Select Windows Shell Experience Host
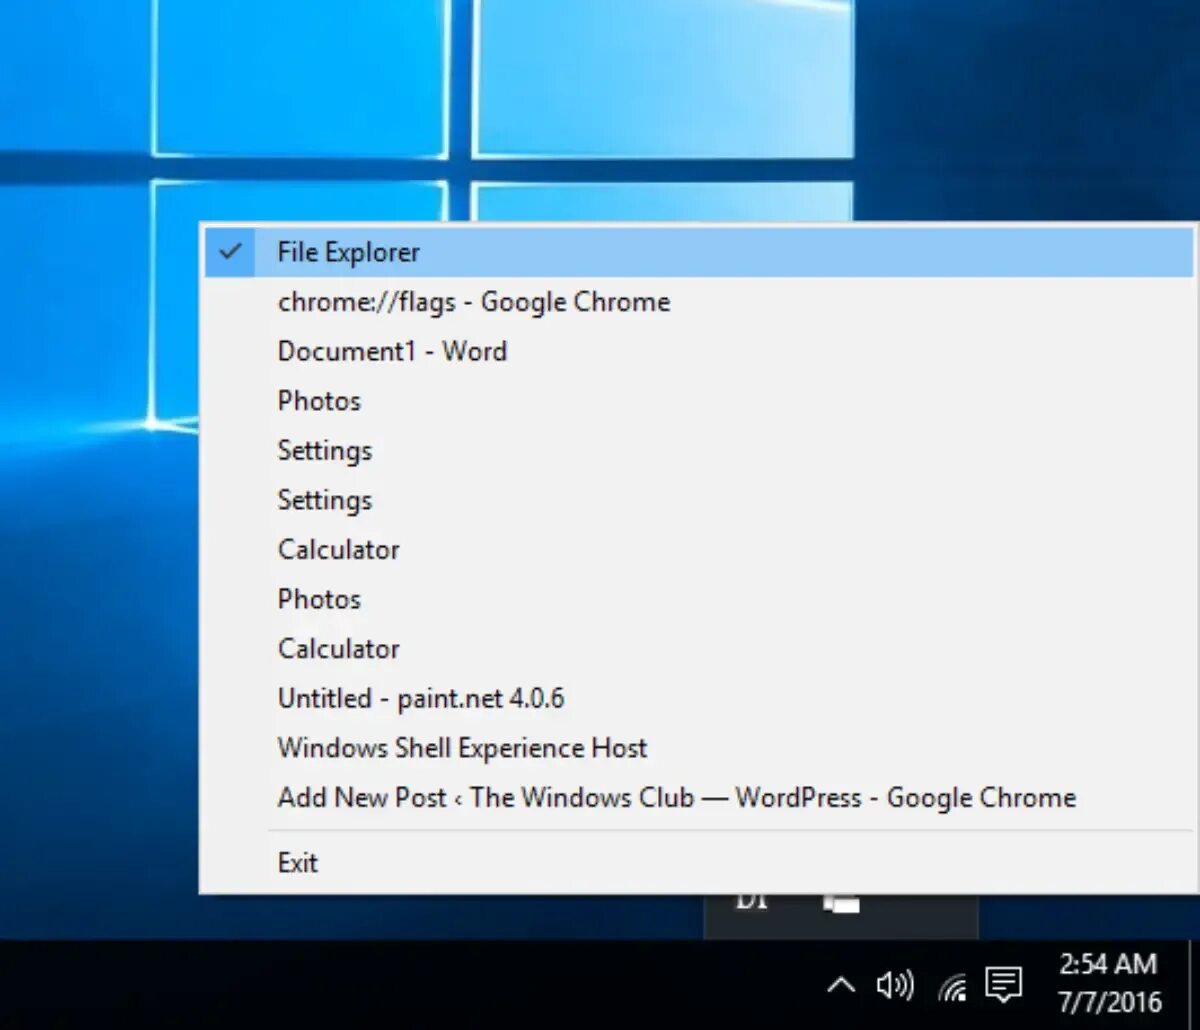This screenshot has height=1030, width=1200. point(699,748)
